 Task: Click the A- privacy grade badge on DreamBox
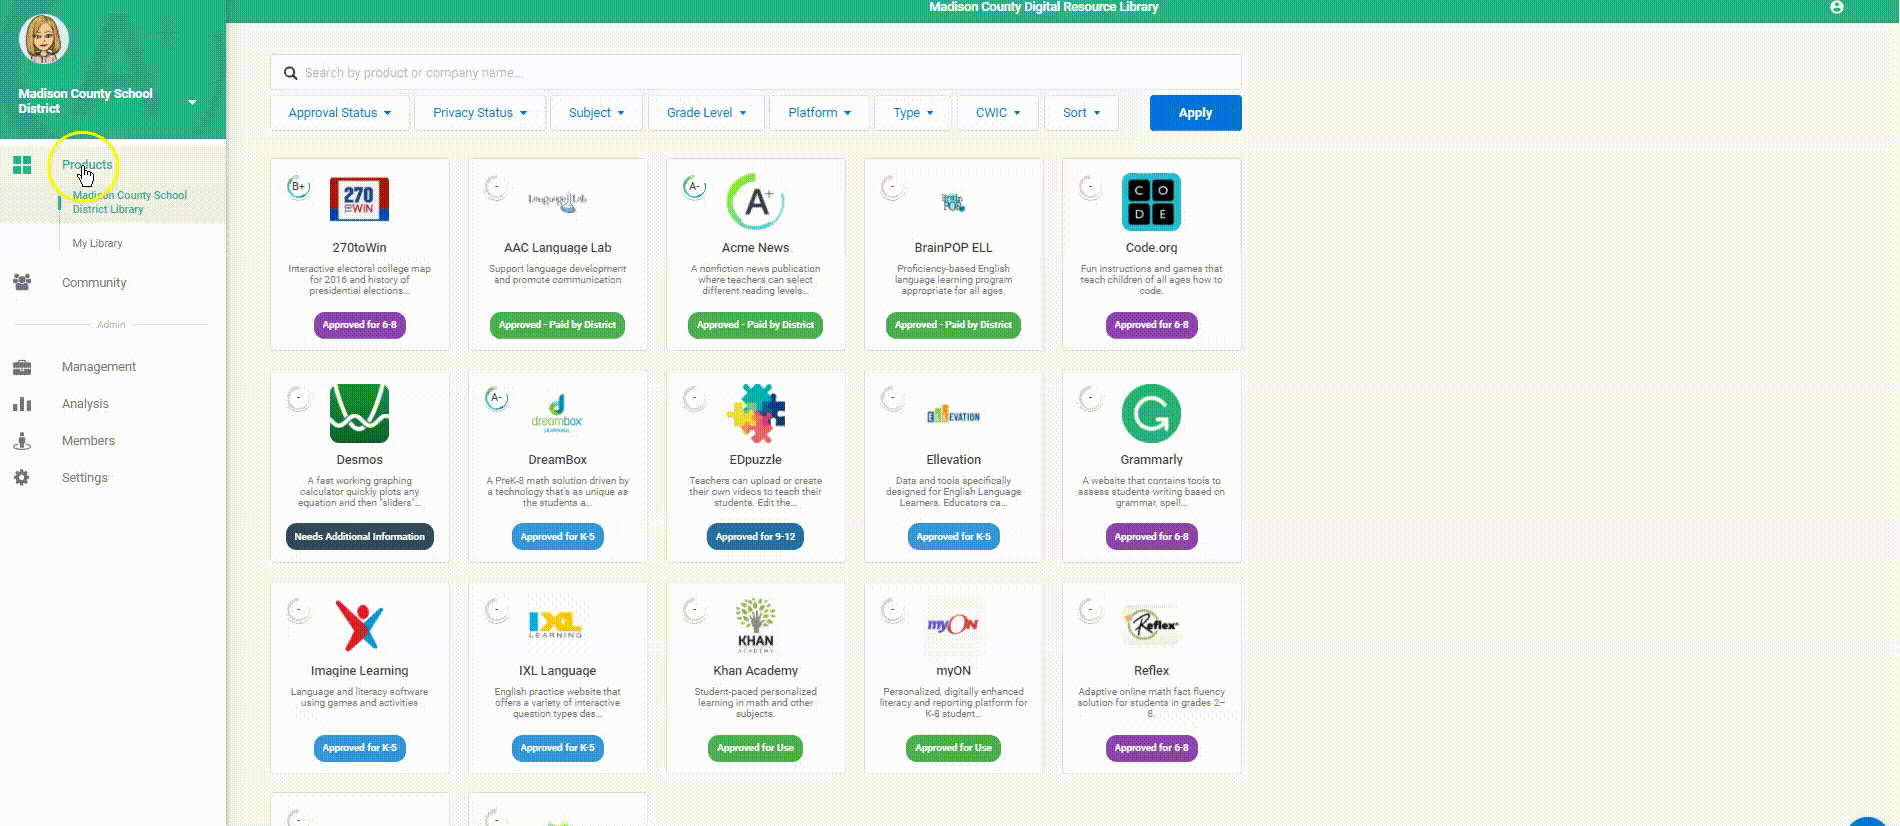[x=496, y=398]
